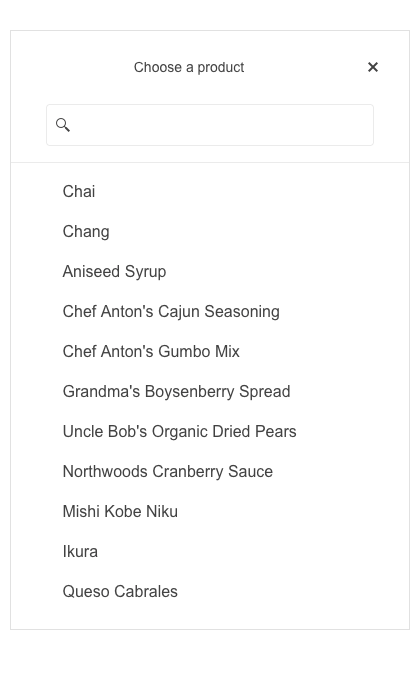Pick Northwoods Cranberry Sauce
The width and height of the screenshot is (420, 690).
[210, 472]
